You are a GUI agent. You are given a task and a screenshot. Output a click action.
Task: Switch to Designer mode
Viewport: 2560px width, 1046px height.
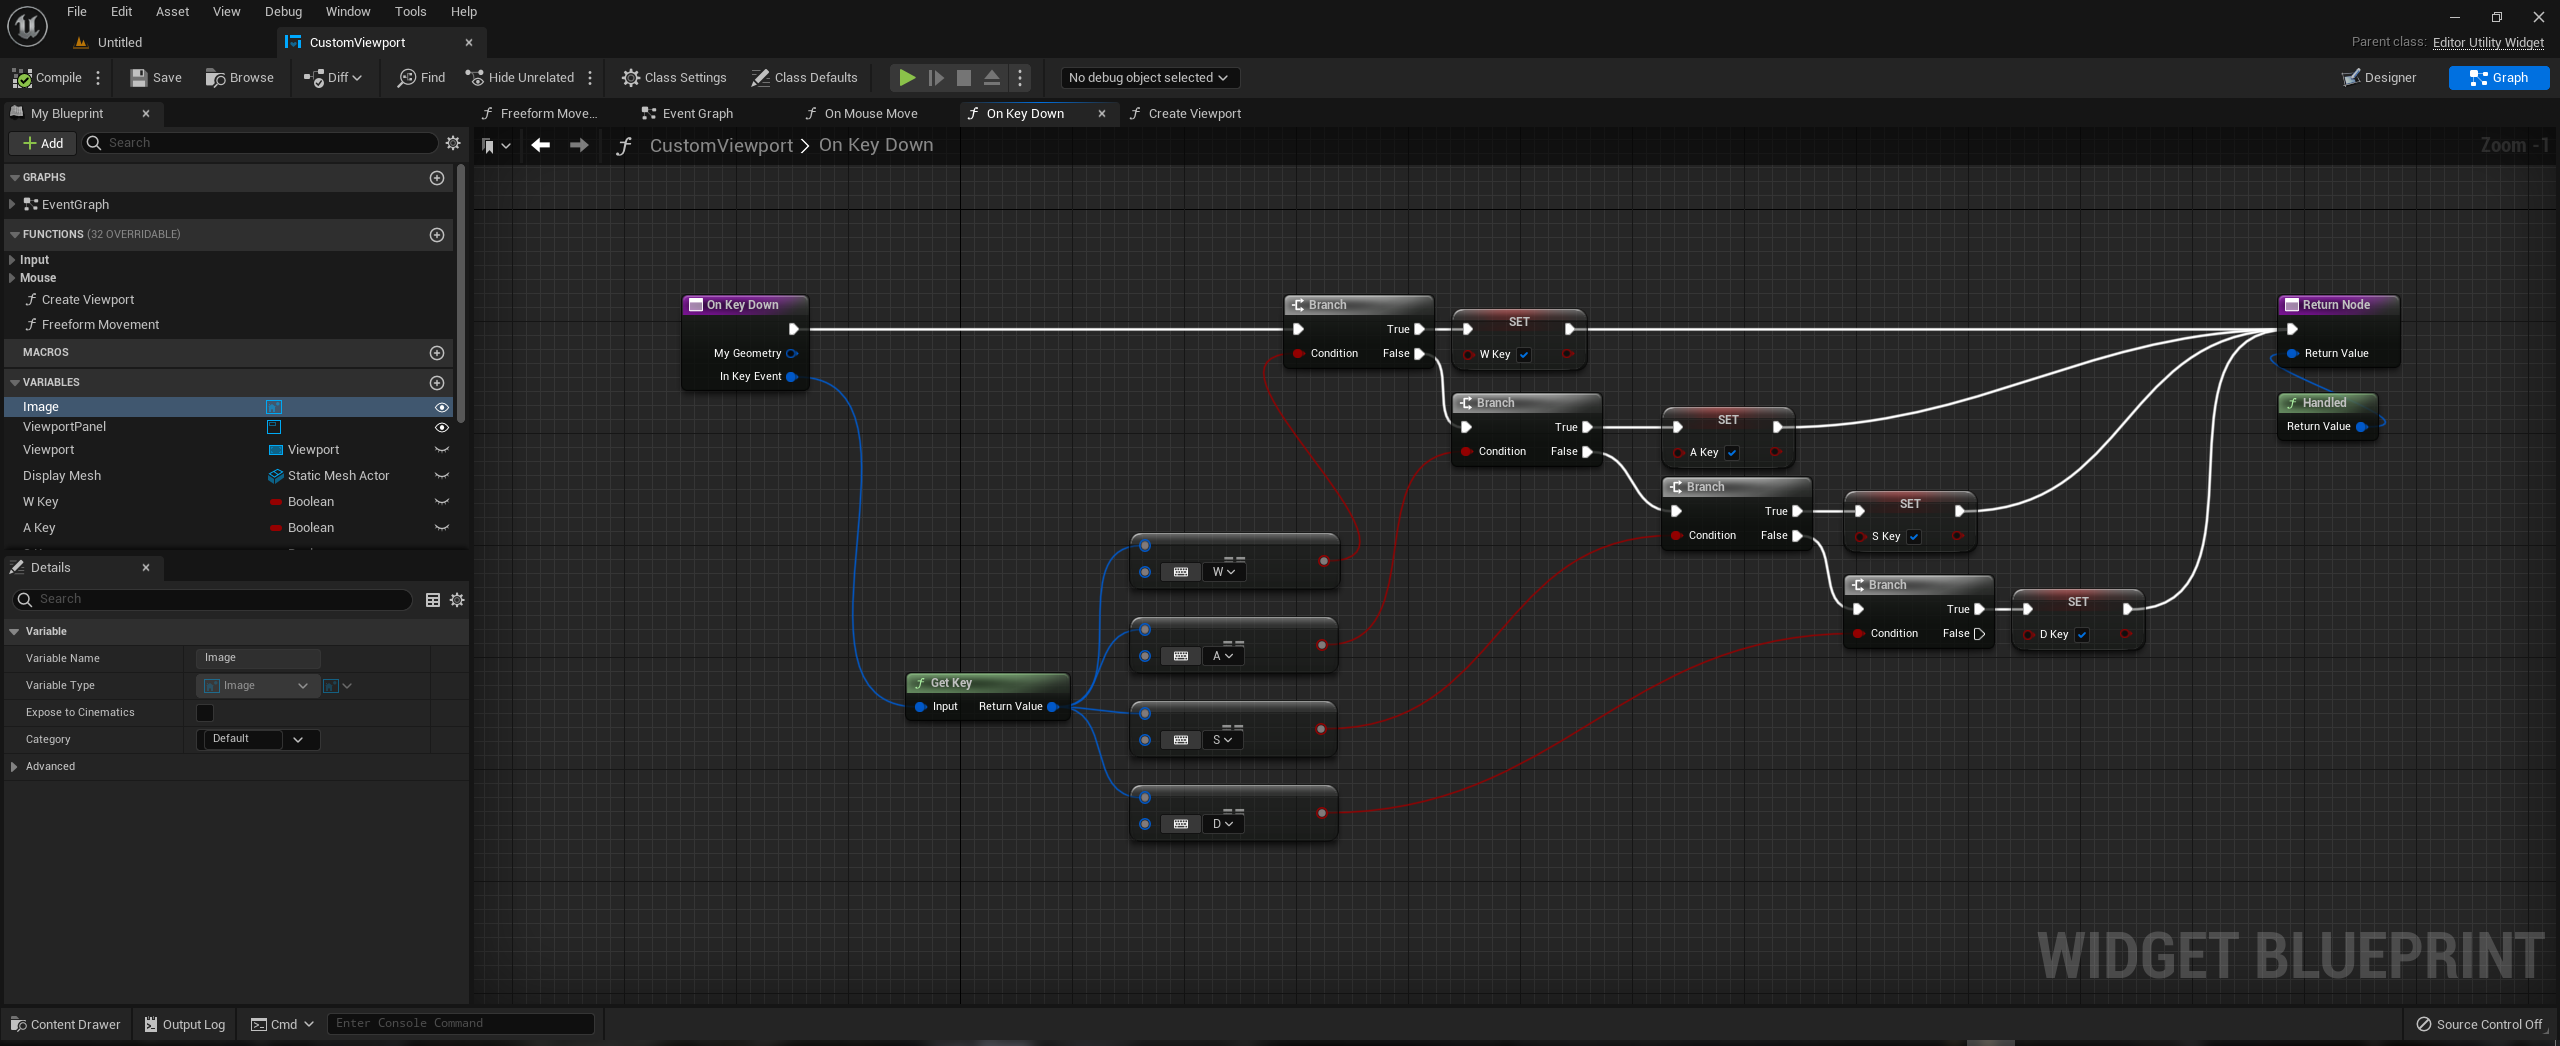(x=2379, y=78)
